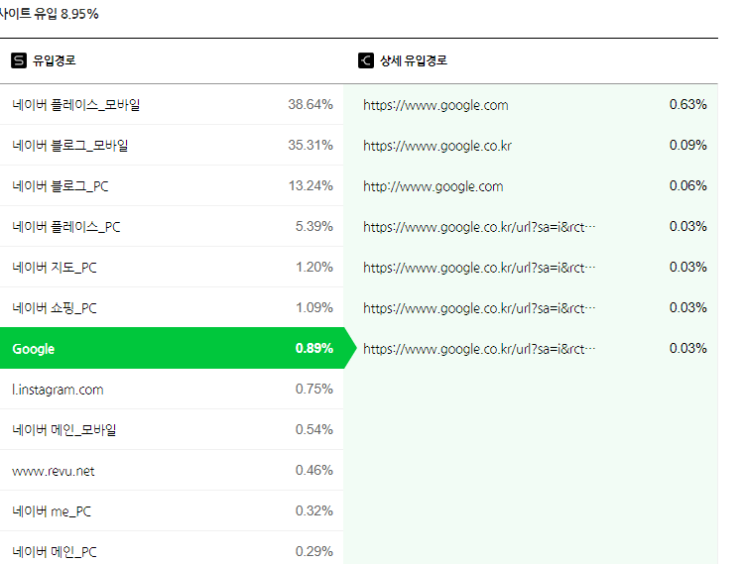The height and width of the screenshot is (564, 743).
Task: Click the 0.63% detail value
Action: (688, 104)
